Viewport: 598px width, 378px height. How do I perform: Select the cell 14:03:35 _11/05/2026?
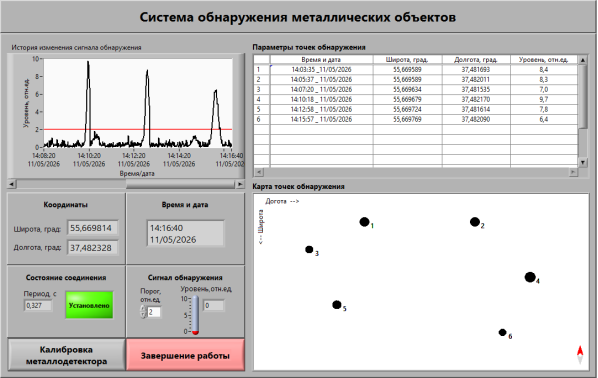[x=321, y=69]
